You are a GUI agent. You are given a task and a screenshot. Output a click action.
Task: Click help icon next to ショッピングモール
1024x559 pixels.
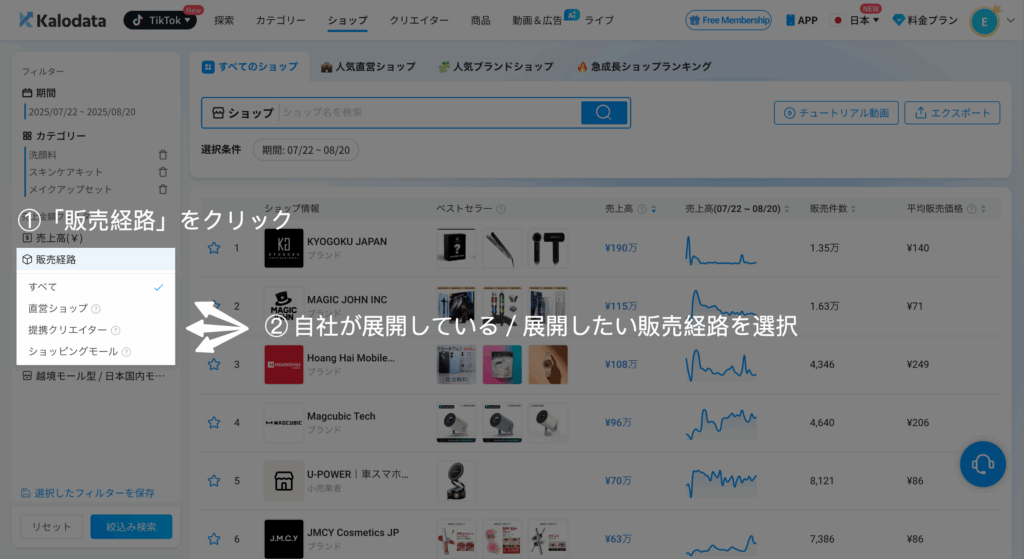click(127, 352)
